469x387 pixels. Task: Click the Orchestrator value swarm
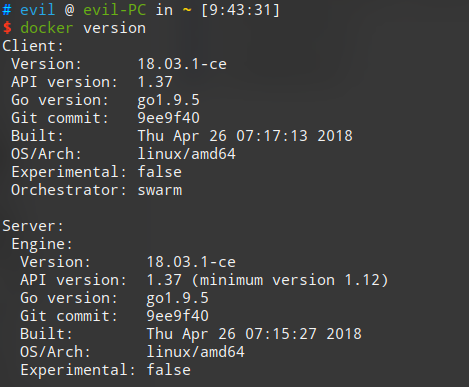(160, 190)
